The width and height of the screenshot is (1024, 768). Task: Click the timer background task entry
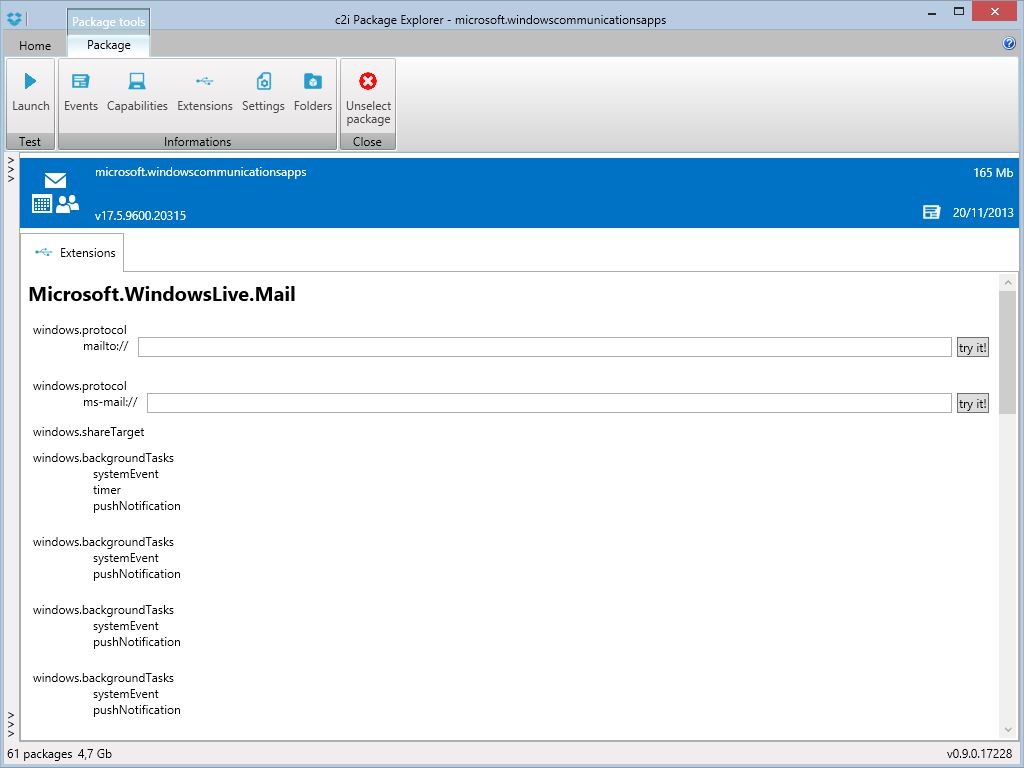(106, 490)
